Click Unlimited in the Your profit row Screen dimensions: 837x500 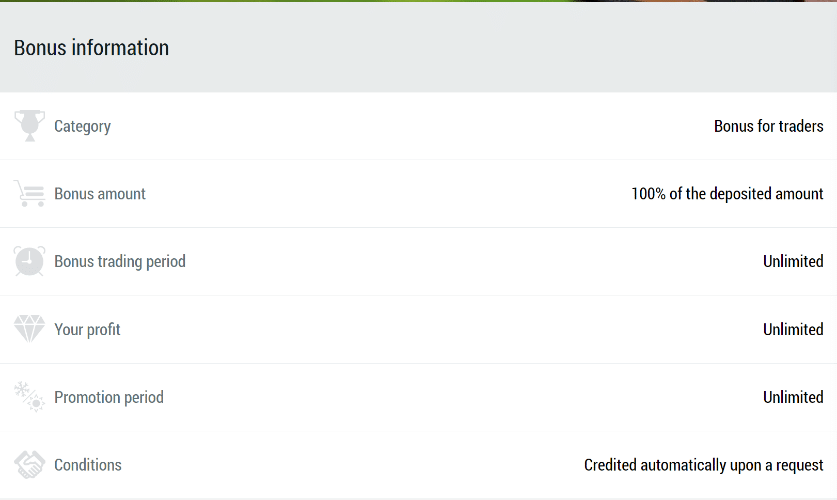tap(793, 329)
